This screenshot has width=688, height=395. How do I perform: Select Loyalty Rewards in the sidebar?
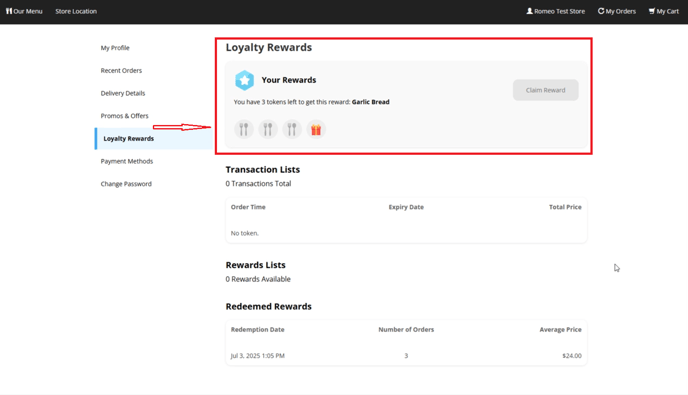coord(154,139)
